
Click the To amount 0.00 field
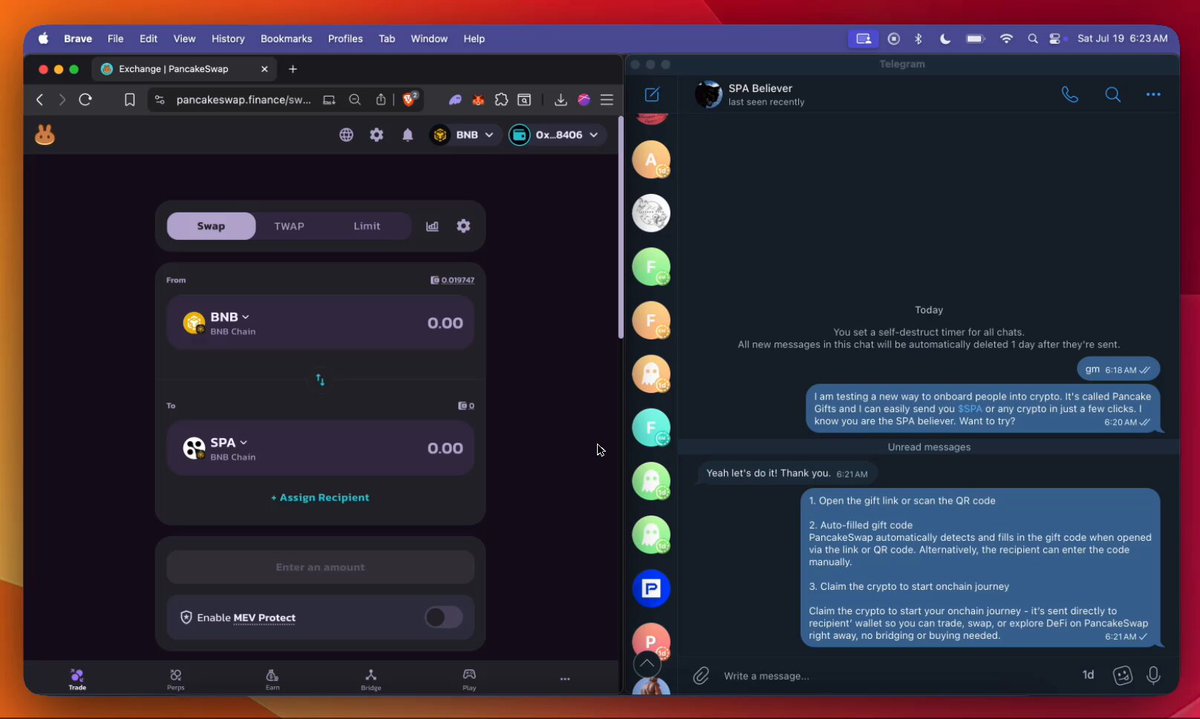pos(445,448)
